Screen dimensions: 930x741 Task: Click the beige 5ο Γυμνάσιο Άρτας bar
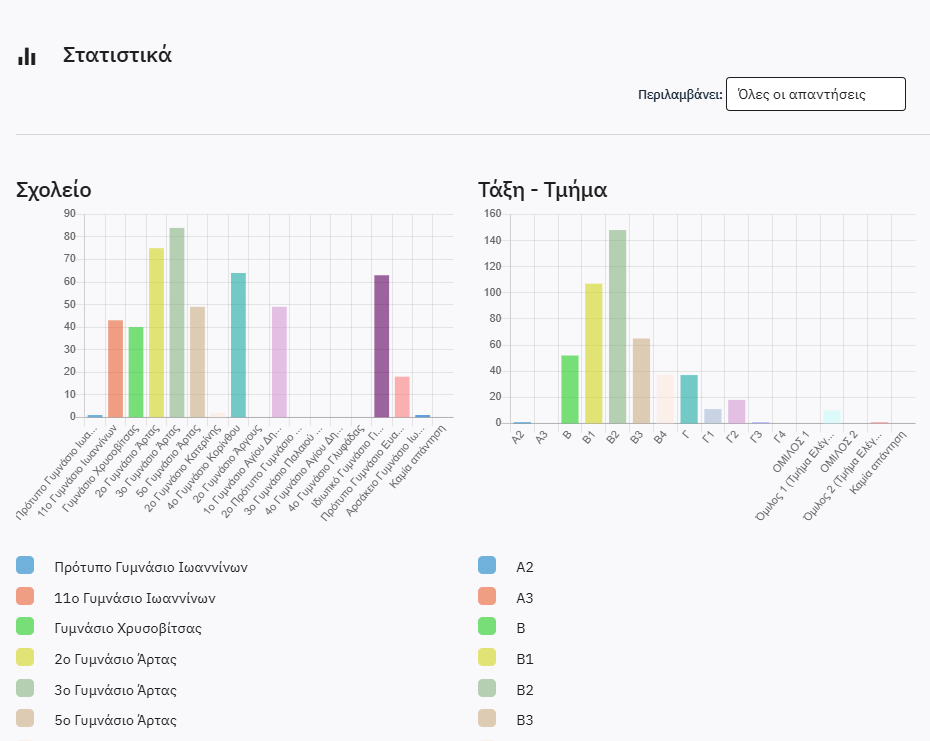198,362
